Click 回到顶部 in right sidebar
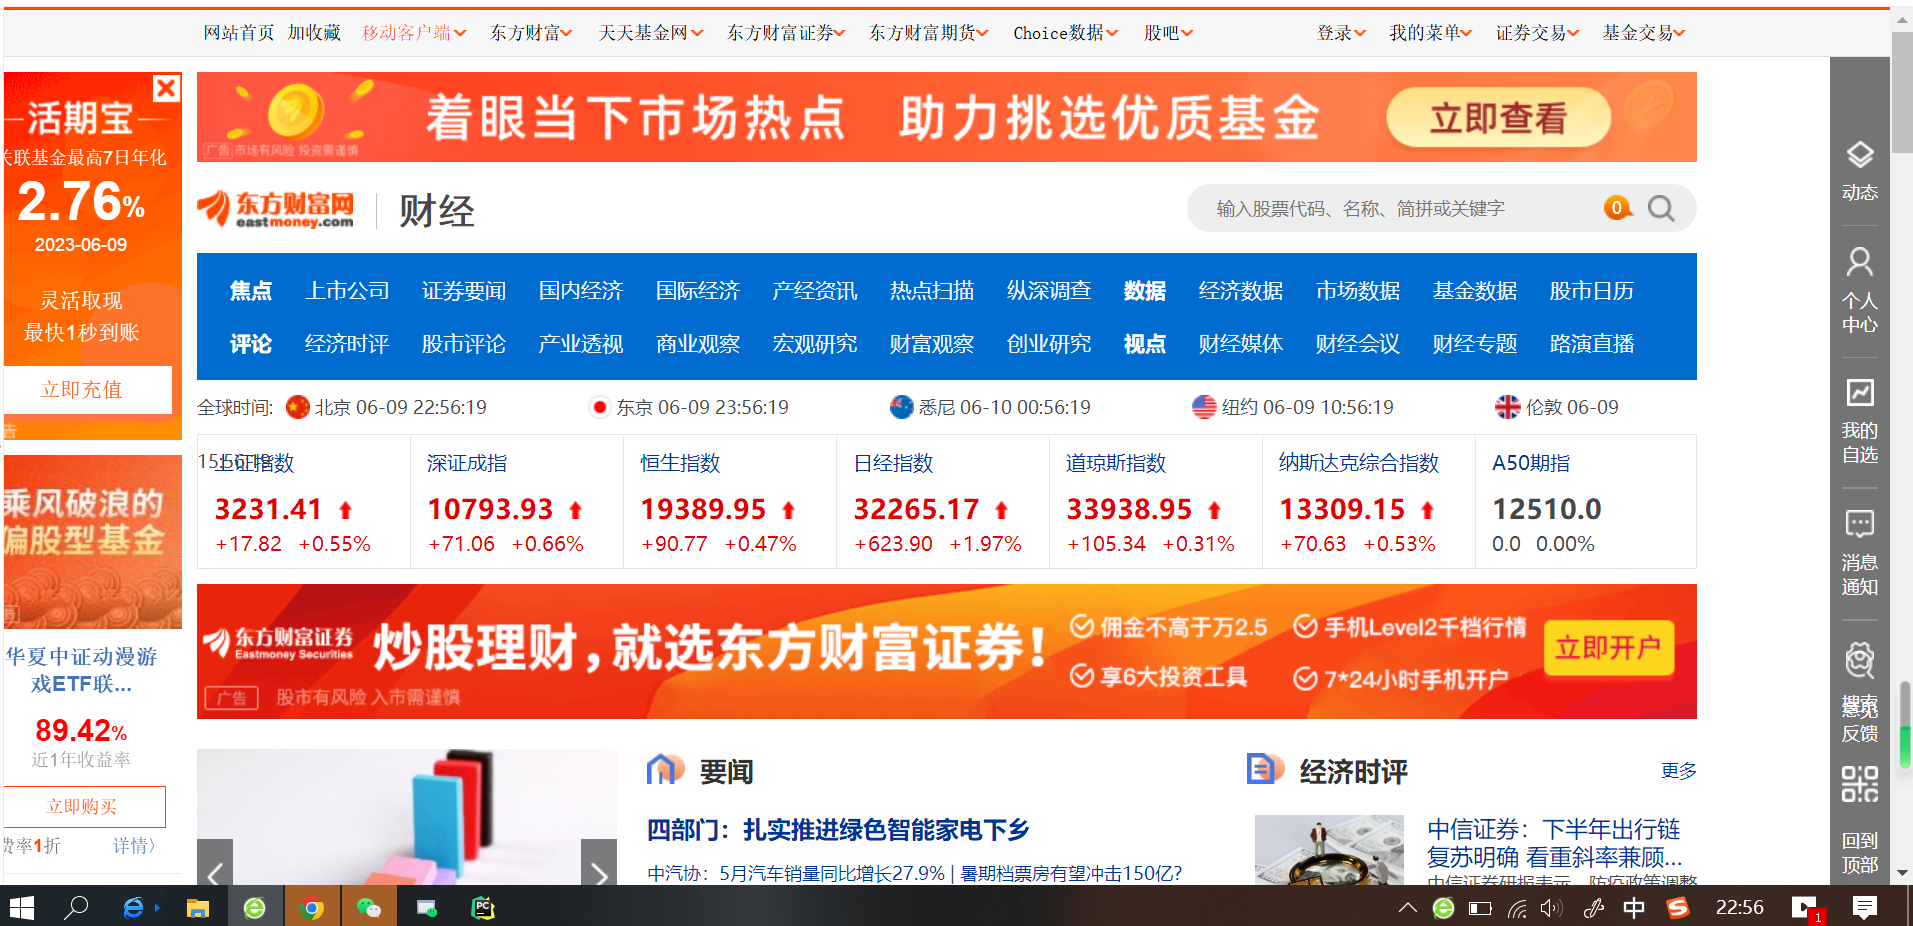 click(x=1860, y=852)
